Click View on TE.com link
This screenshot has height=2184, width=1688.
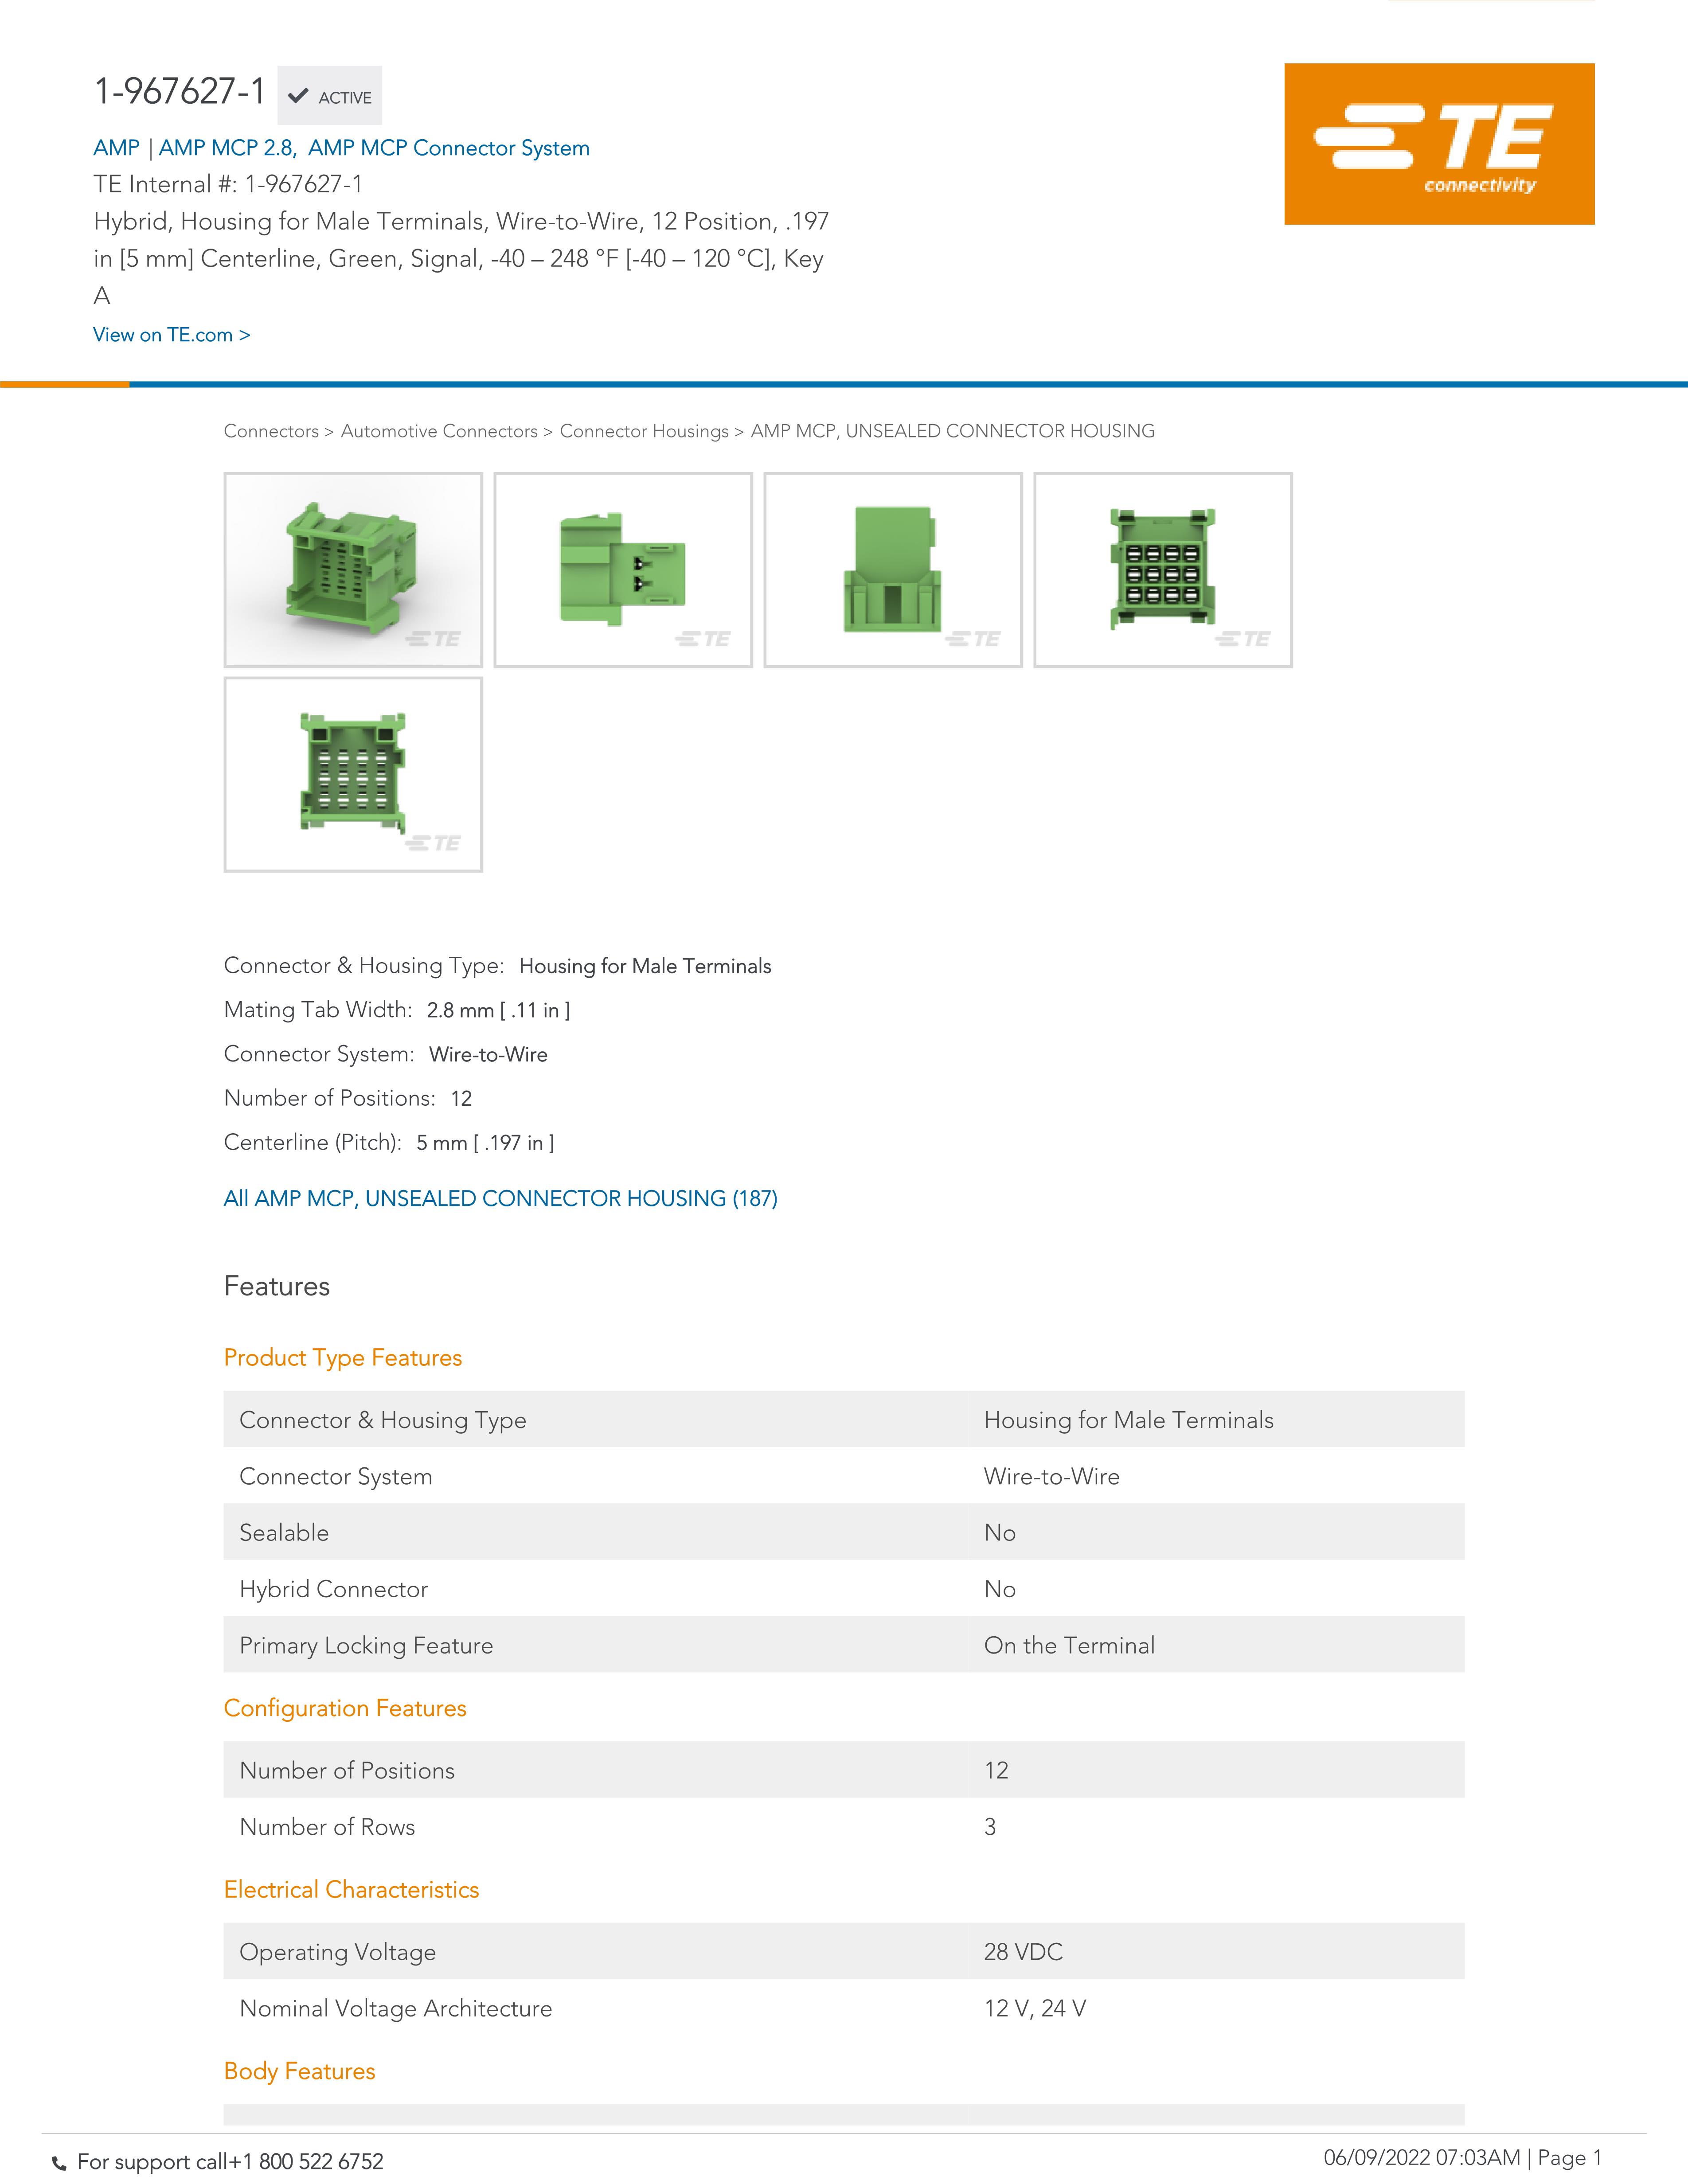[171, 335]
